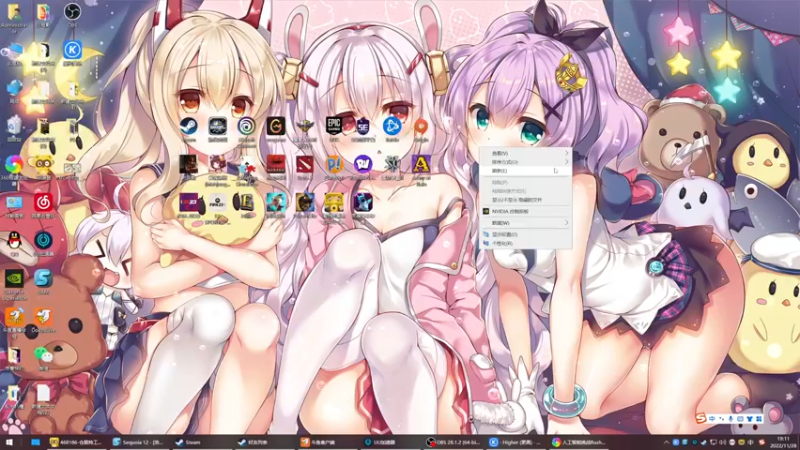Open Personalize (R) context menu entry

(526, 243)
